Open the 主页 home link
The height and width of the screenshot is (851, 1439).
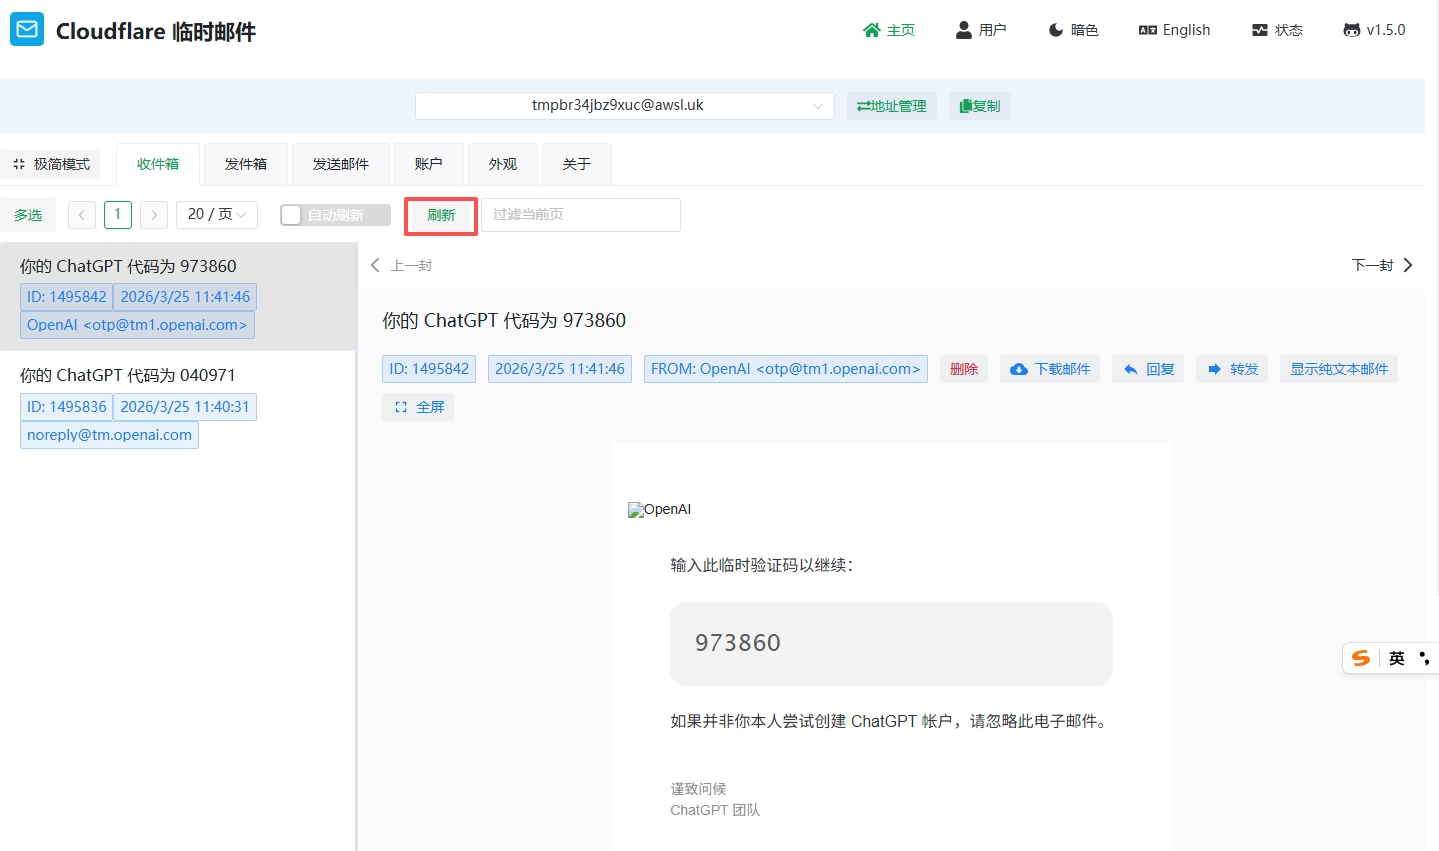coord(889,30)
